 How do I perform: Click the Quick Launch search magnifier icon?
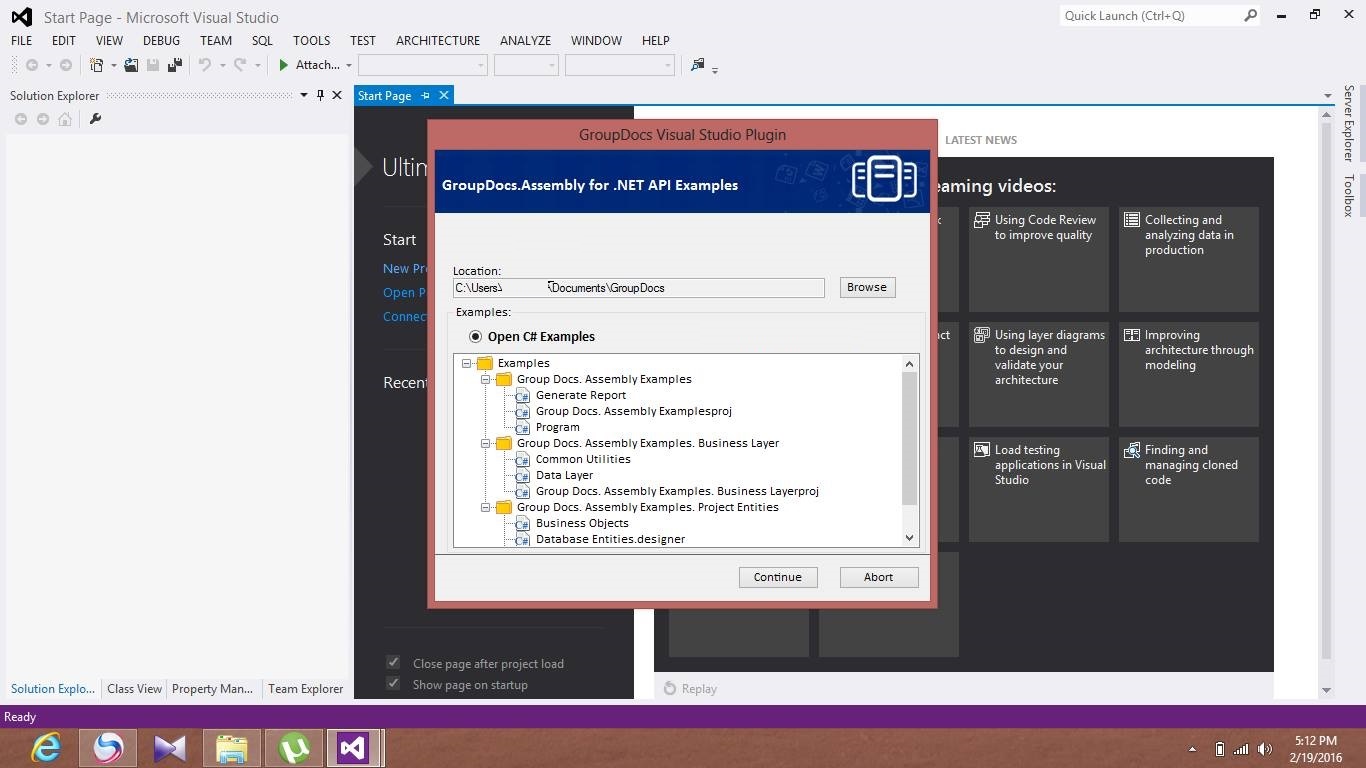[1250, 15]
